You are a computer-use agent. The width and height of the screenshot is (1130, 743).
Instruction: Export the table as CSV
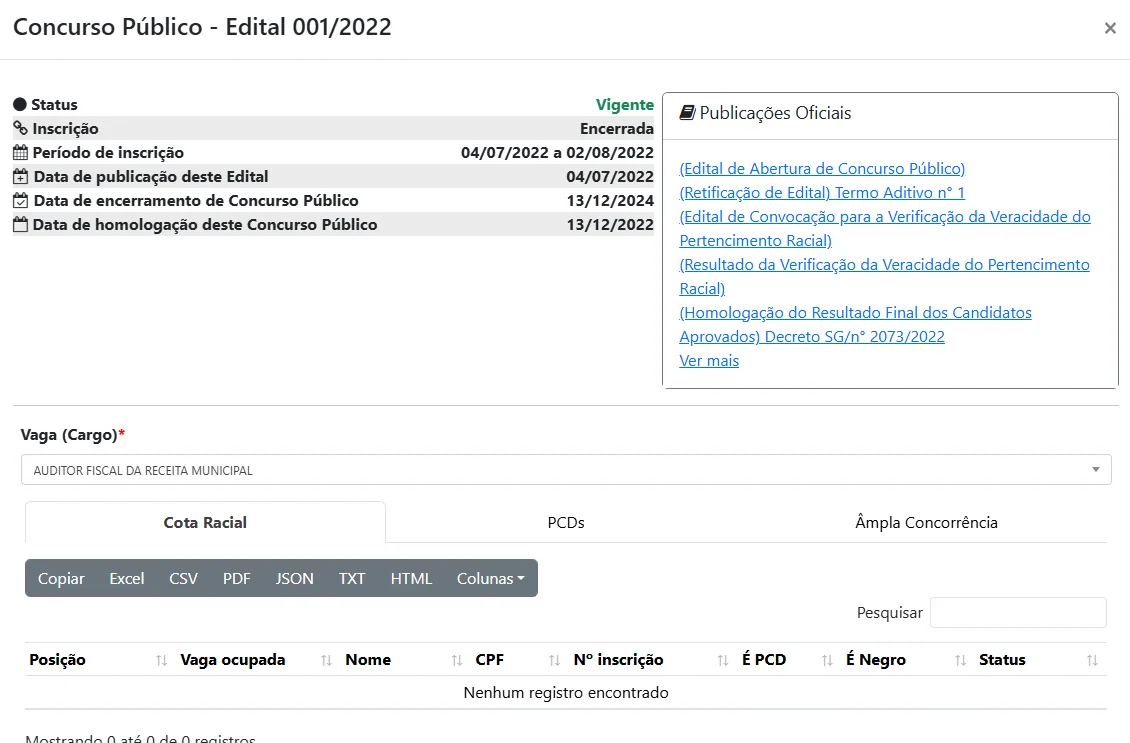coord(183,578)
